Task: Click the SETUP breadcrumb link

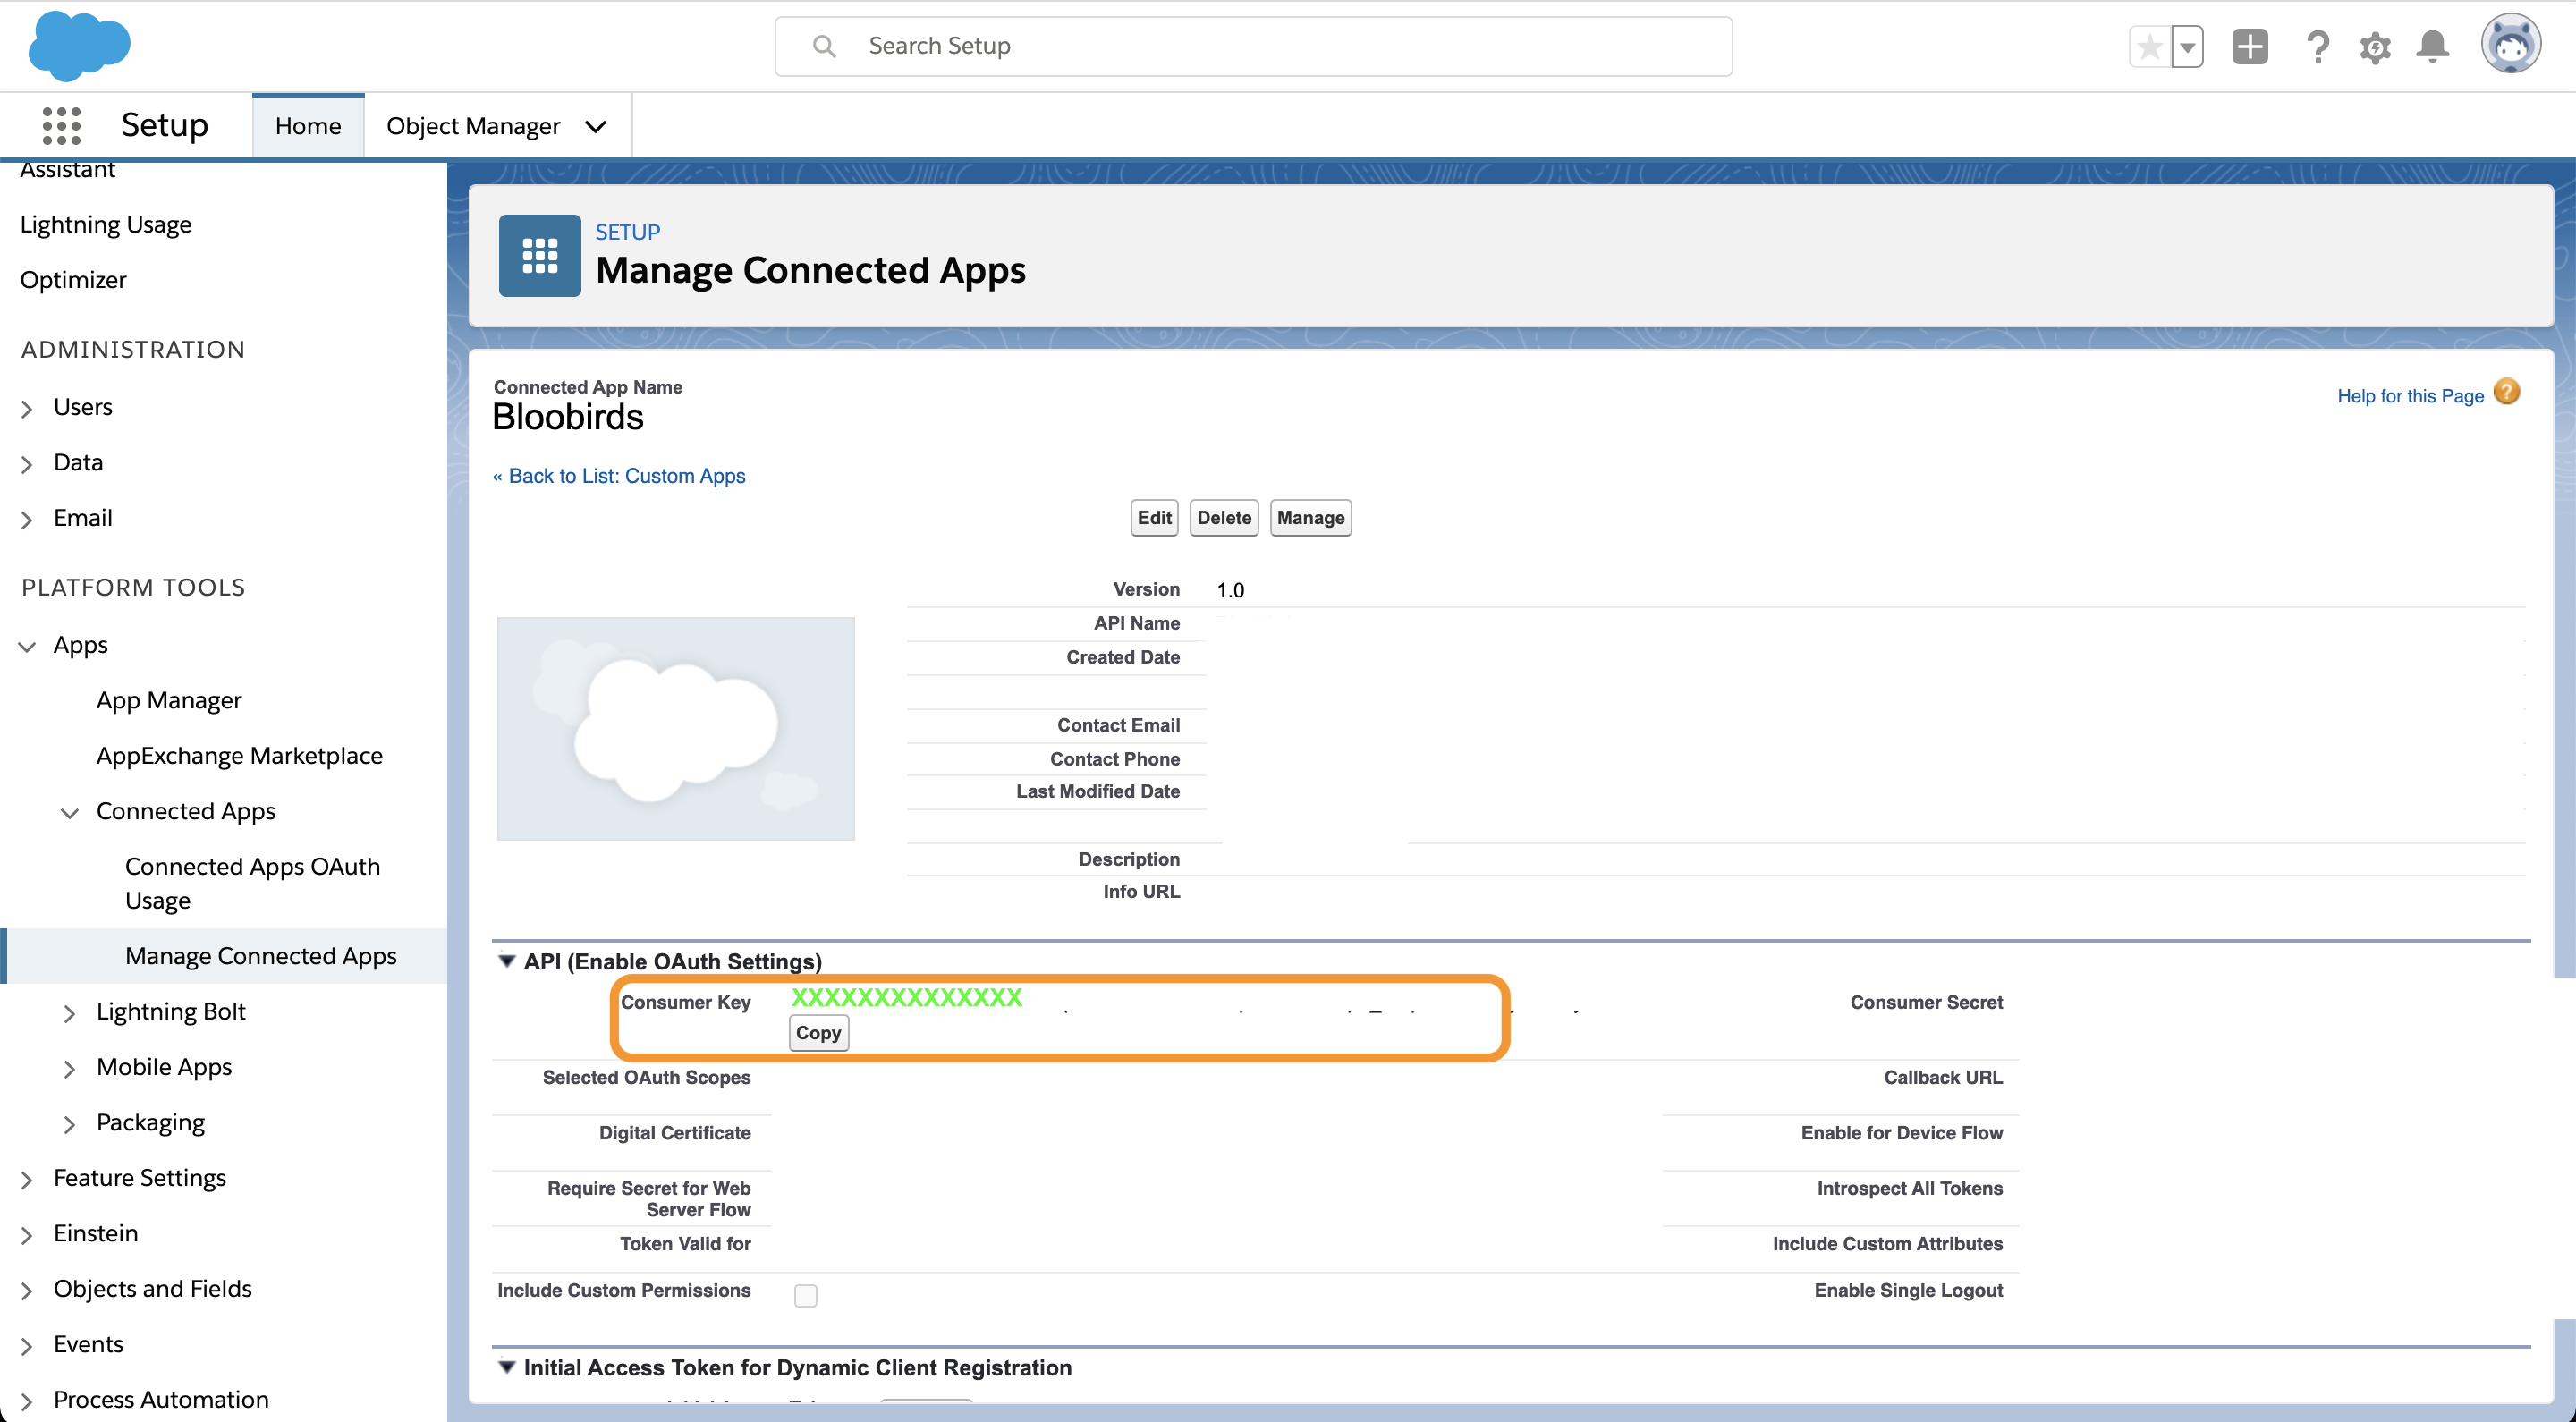Action: 628,232
